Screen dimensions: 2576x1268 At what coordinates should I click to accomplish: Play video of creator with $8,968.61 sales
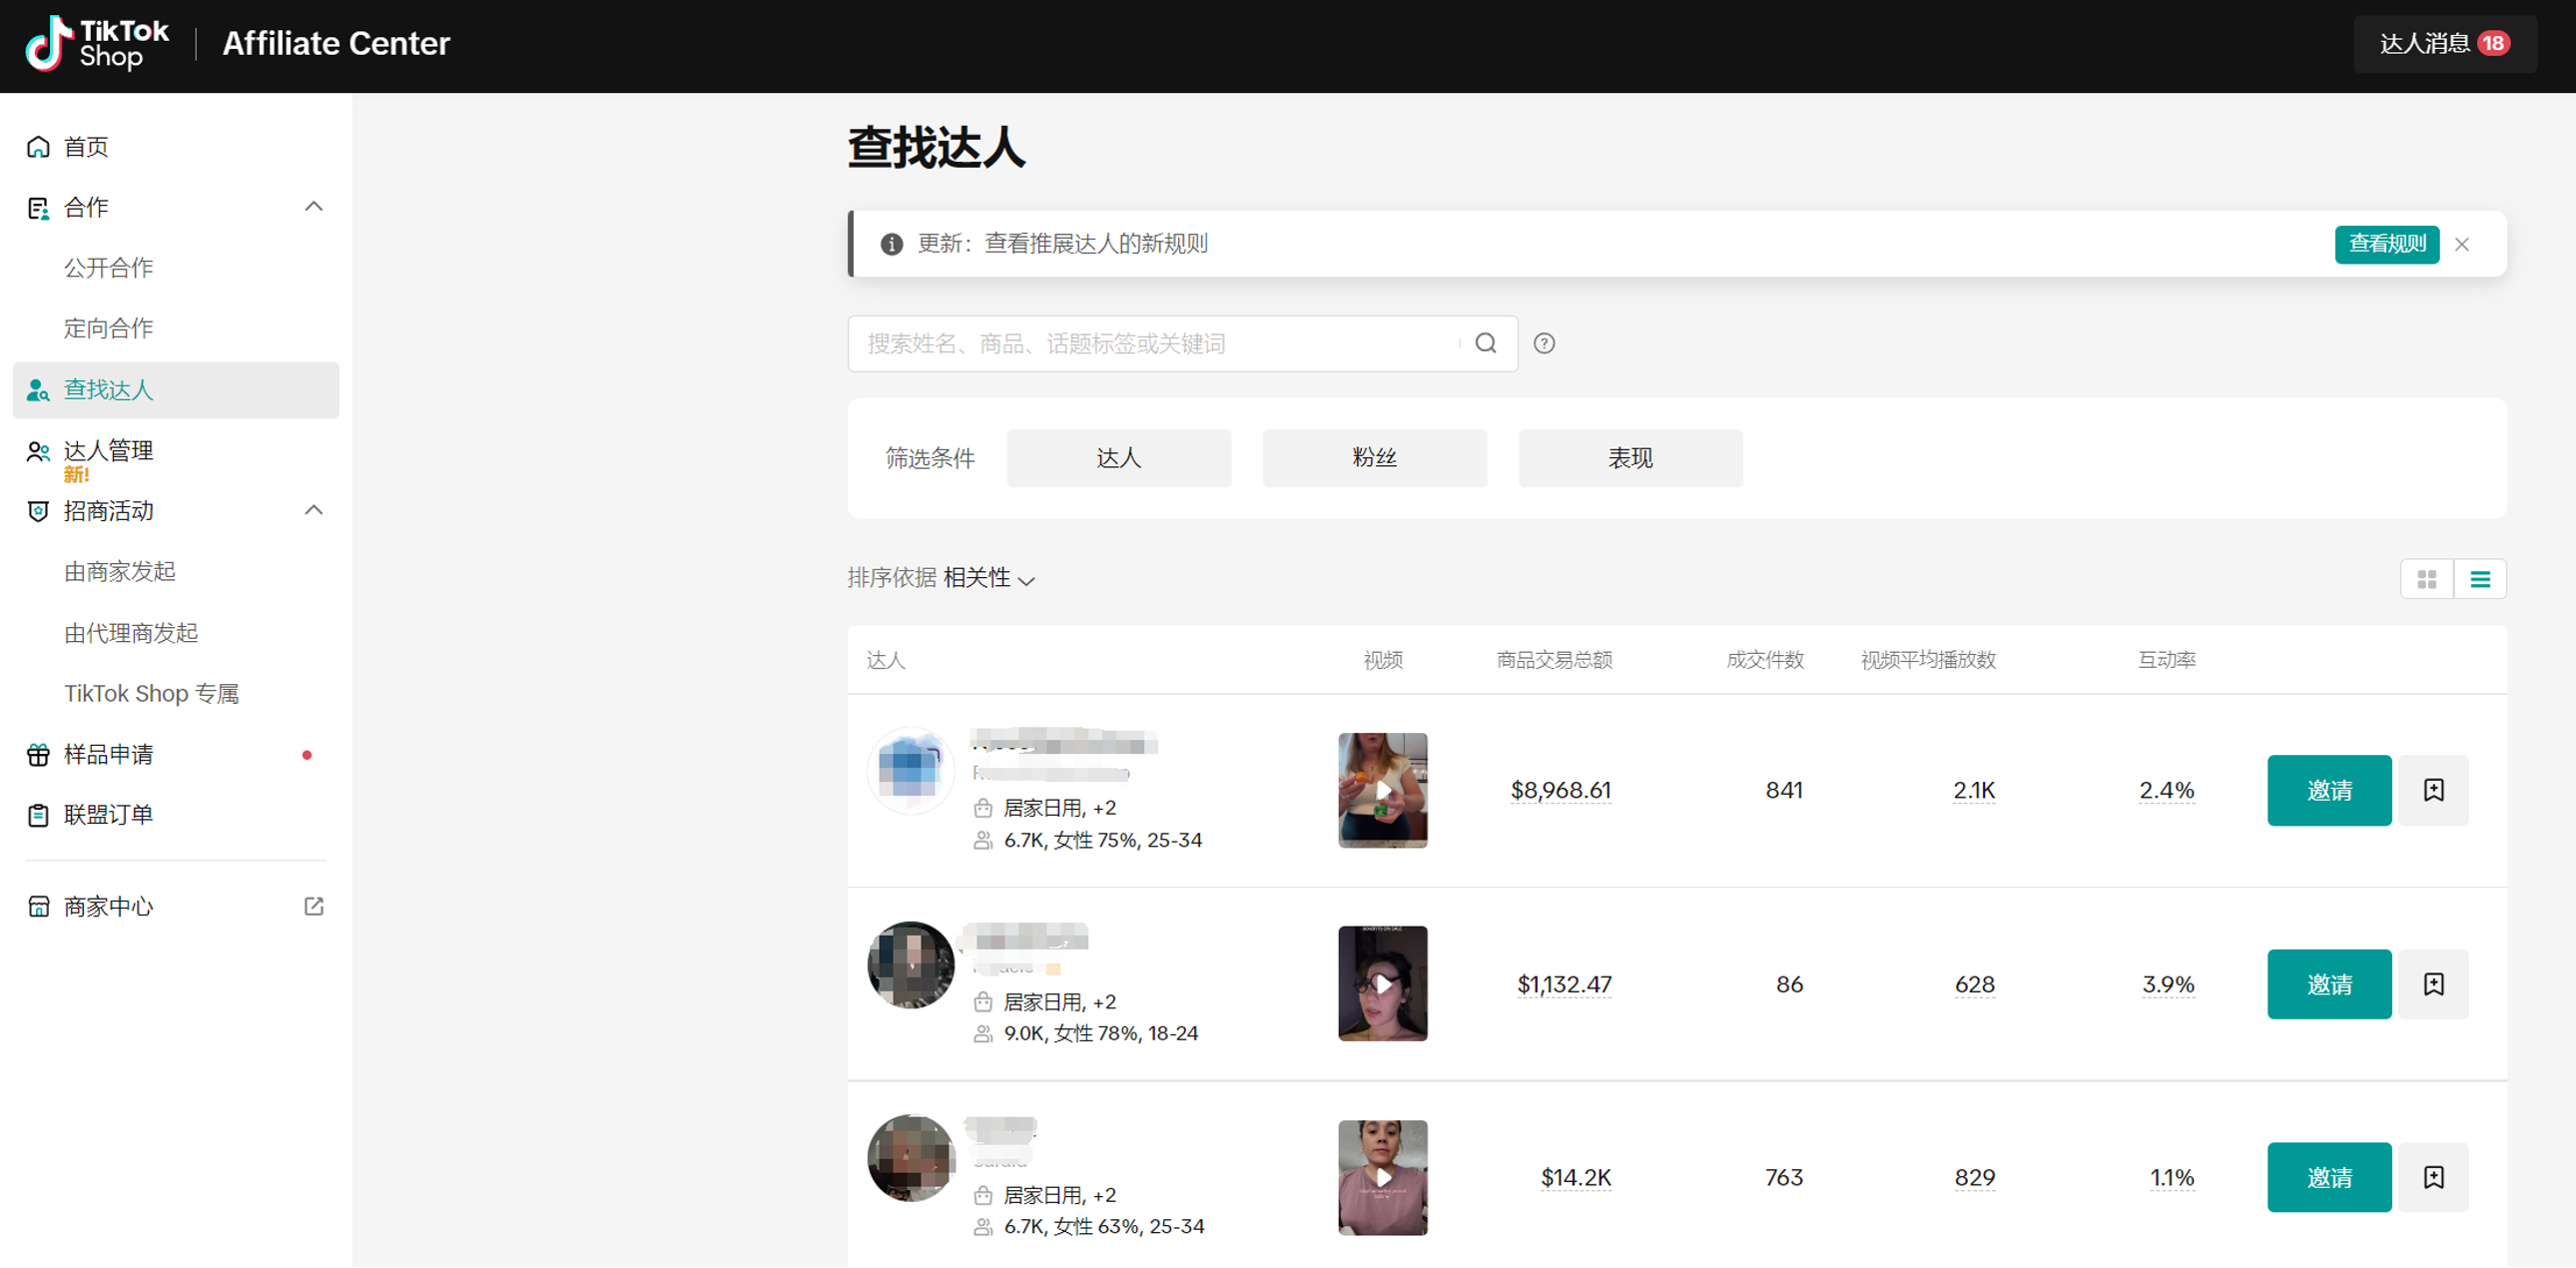pyautogui.click(x=1383, y=791)
